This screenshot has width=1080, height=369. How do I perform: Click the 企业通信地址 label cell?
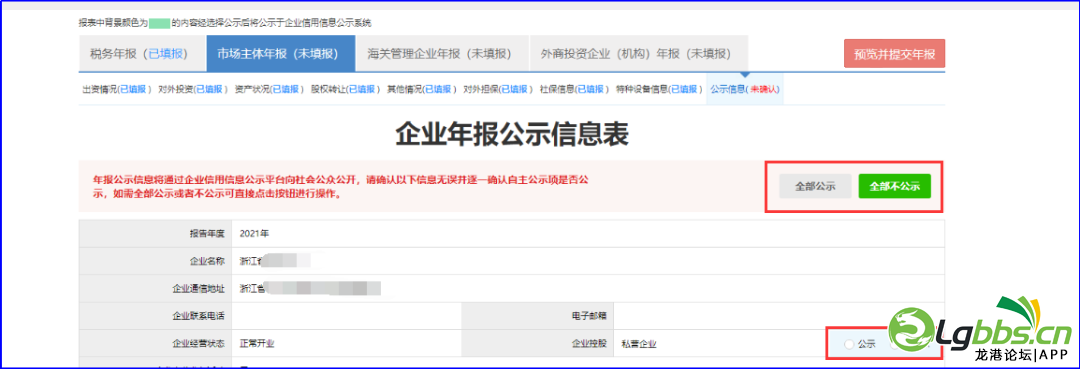[x=156, y=288]
